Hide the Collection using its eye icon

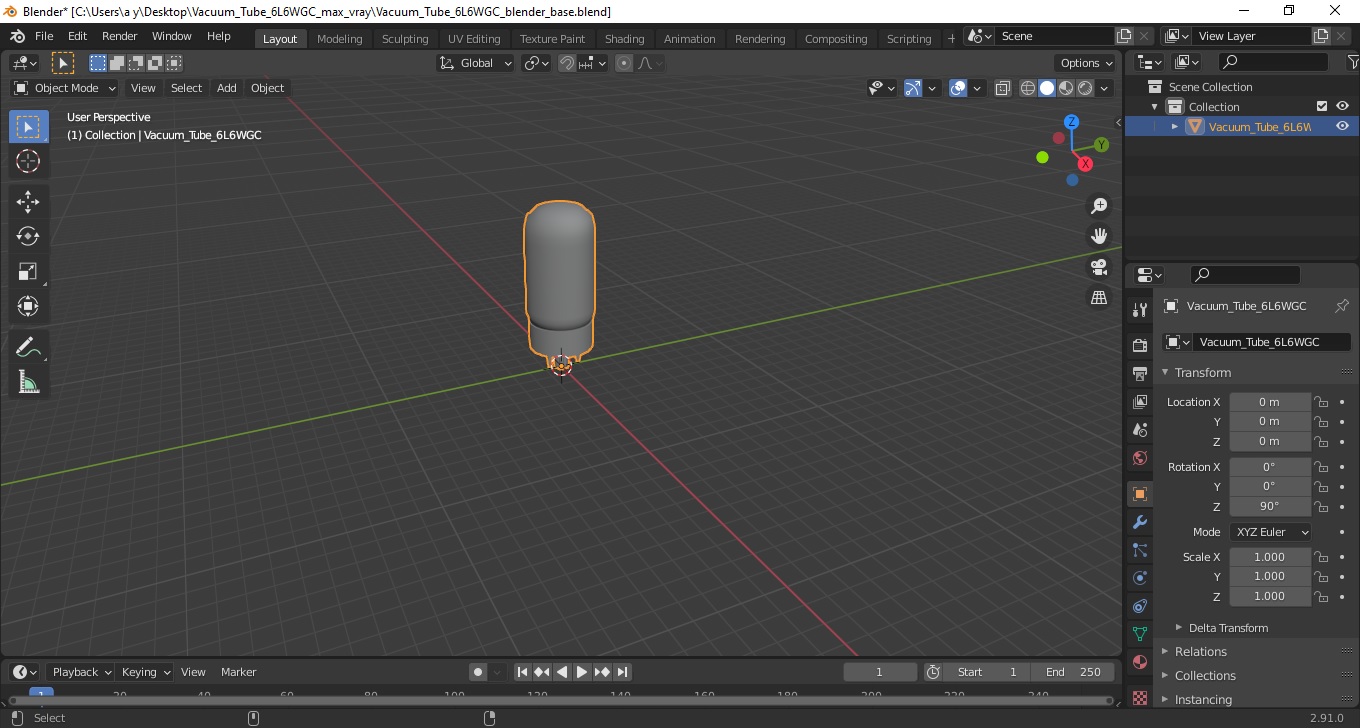pos(1343,106)
